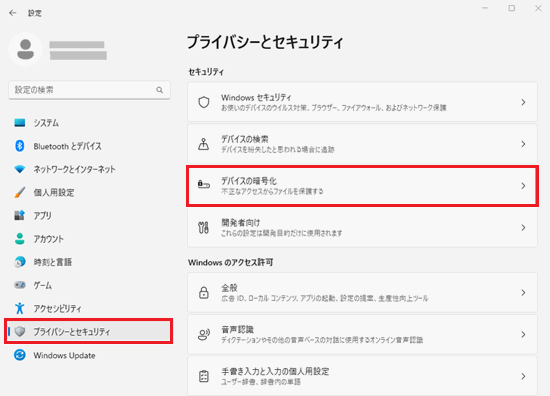Expand chevron on 音声認識 row

(523, 334)
